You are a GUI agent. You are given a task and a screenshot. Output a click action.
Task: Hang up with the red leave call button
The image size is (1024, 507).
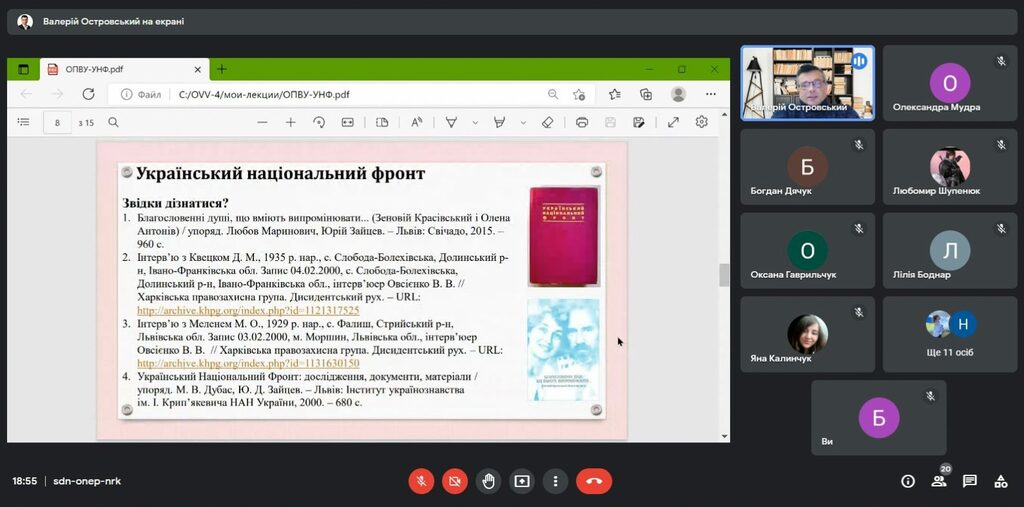[x=594, y=481]
